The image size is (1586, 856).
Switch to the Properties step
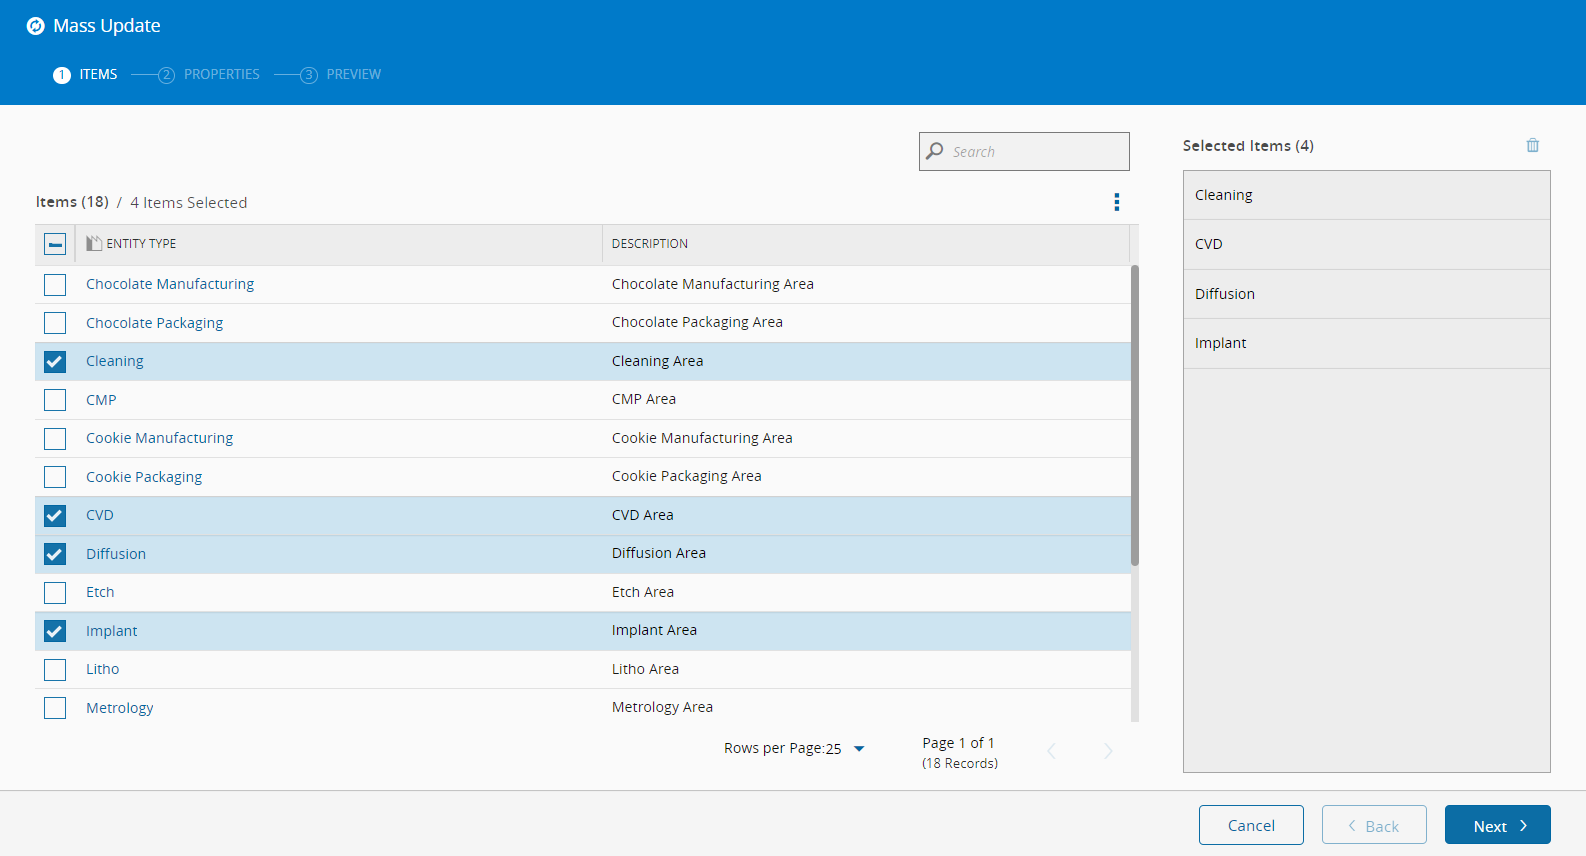(221, 75)
